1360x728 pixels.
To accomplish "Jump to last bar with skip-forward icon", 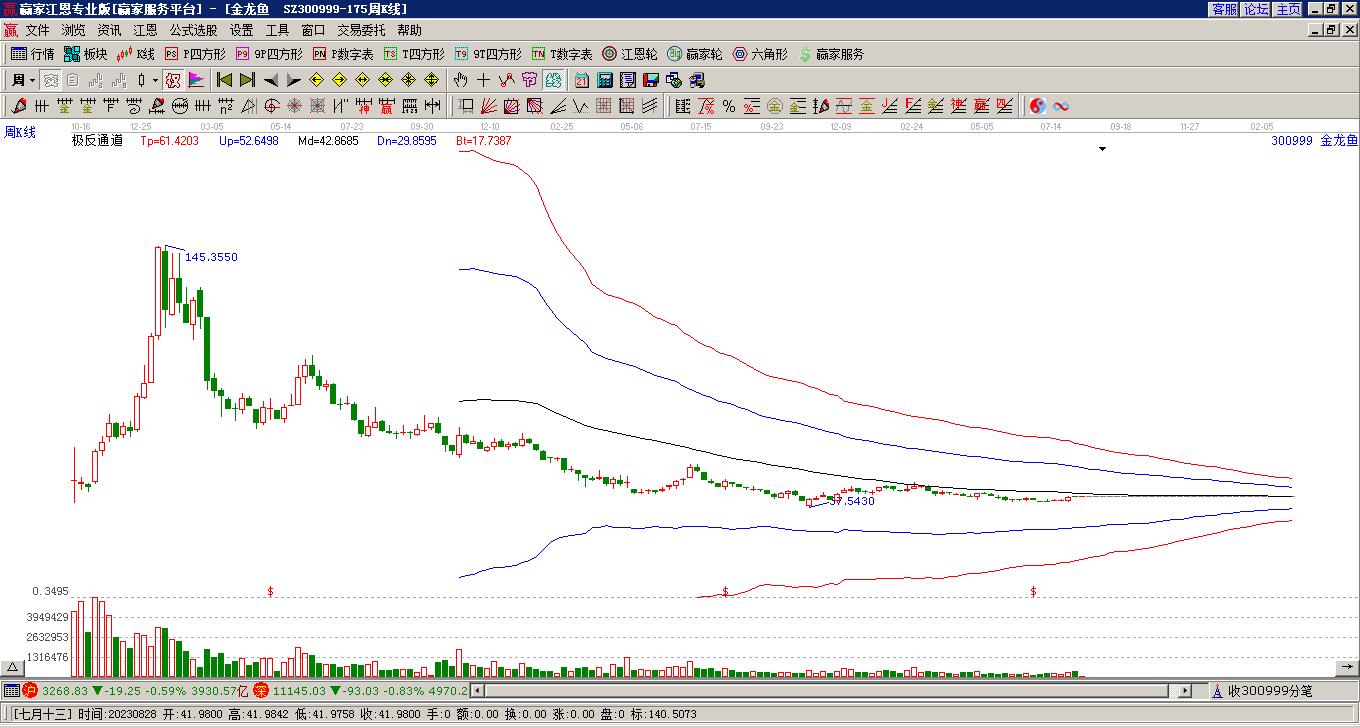I will tap(247, 80).
